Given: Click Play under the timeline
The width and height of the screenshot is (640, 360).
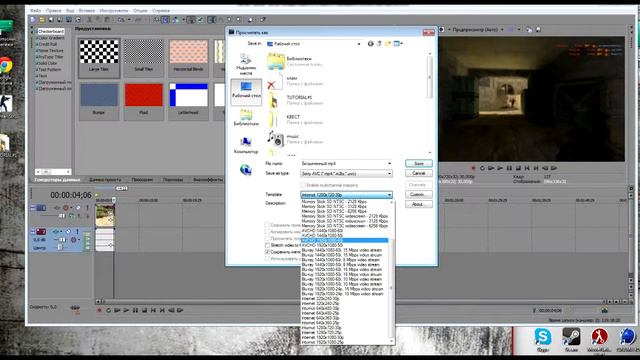Looking at the screenshot, I should pos(126,311).
